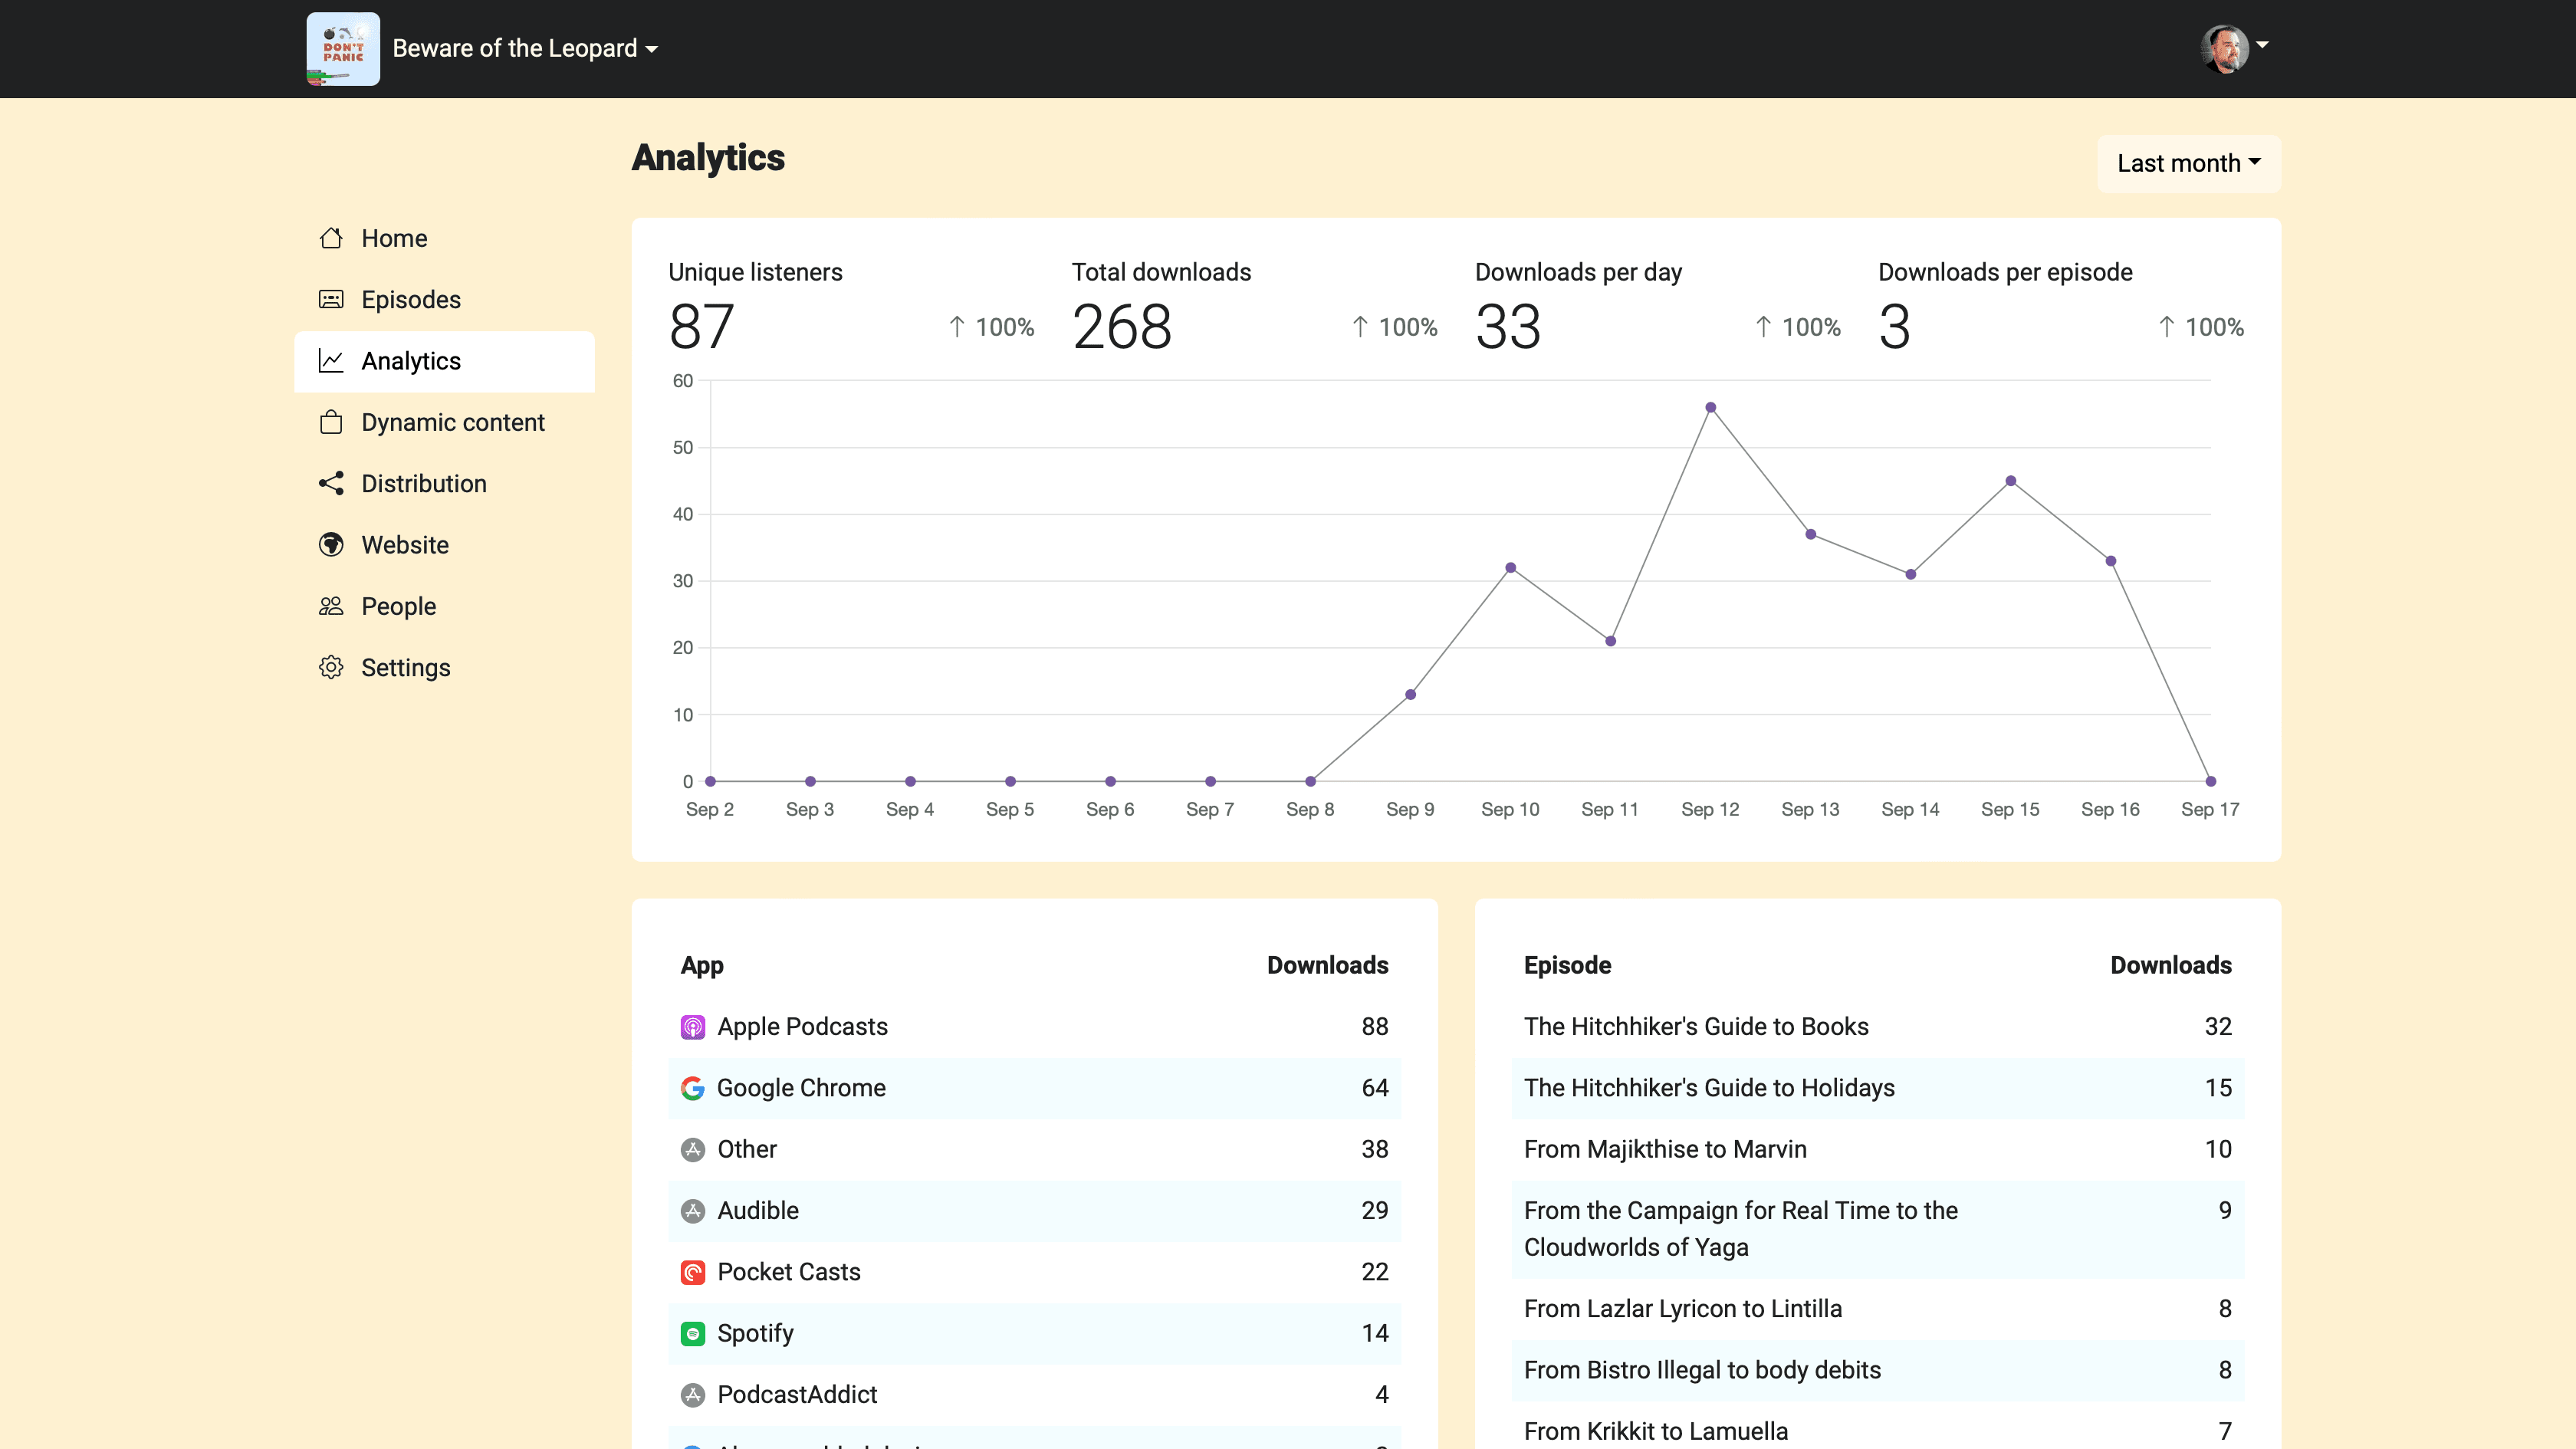Expand the Beware of the Leopard podcast switcher
2576x1449 pixels.
tap(525, 48)
